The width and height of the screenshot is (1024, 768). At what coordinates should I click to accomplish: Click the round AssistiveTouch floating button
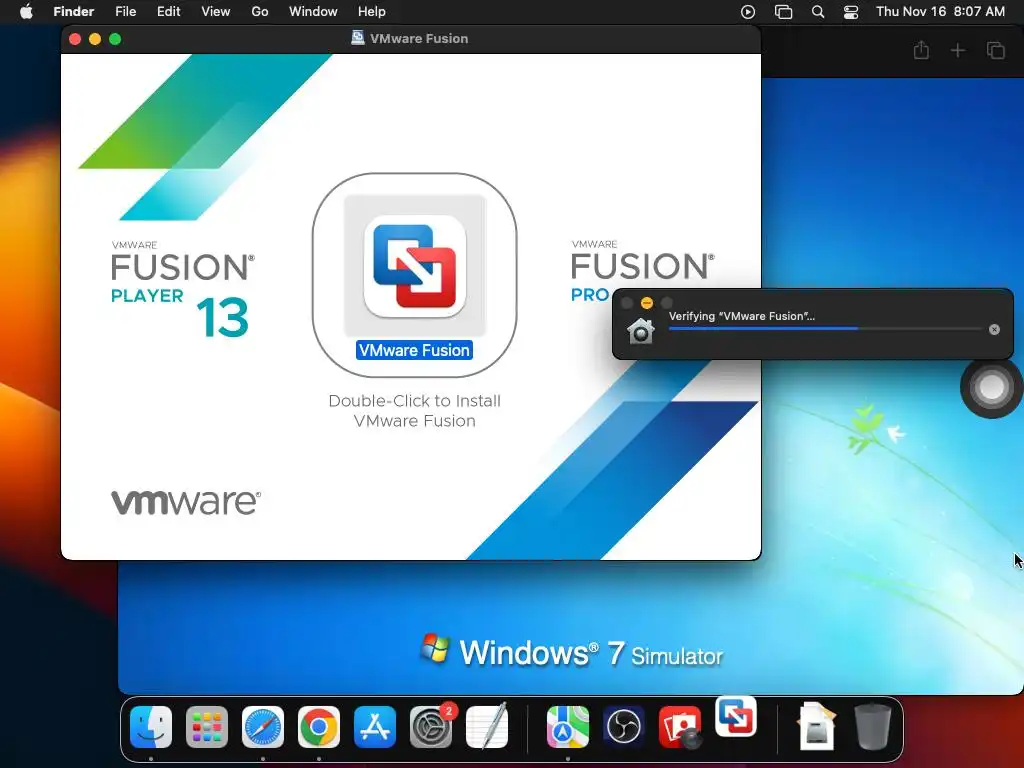[x=991, y=387]
